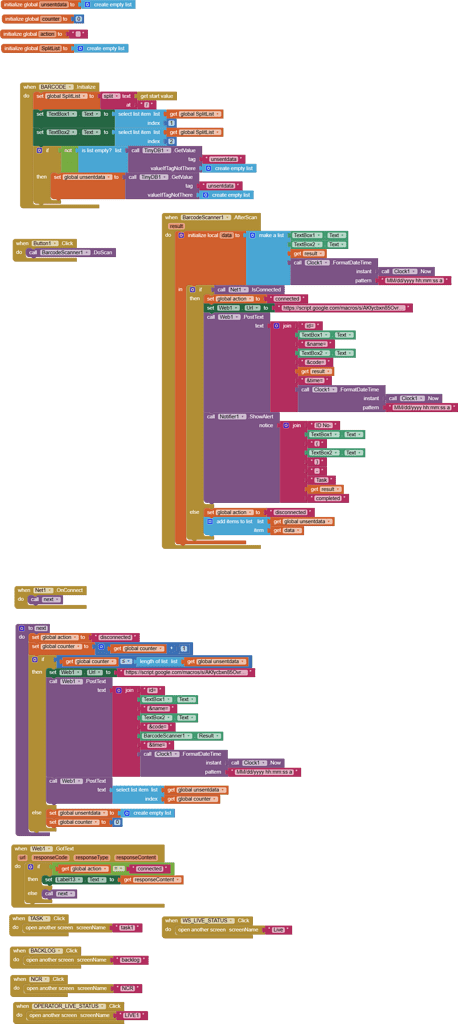Open mutator of 'initialize local data' block

point(181,235)
